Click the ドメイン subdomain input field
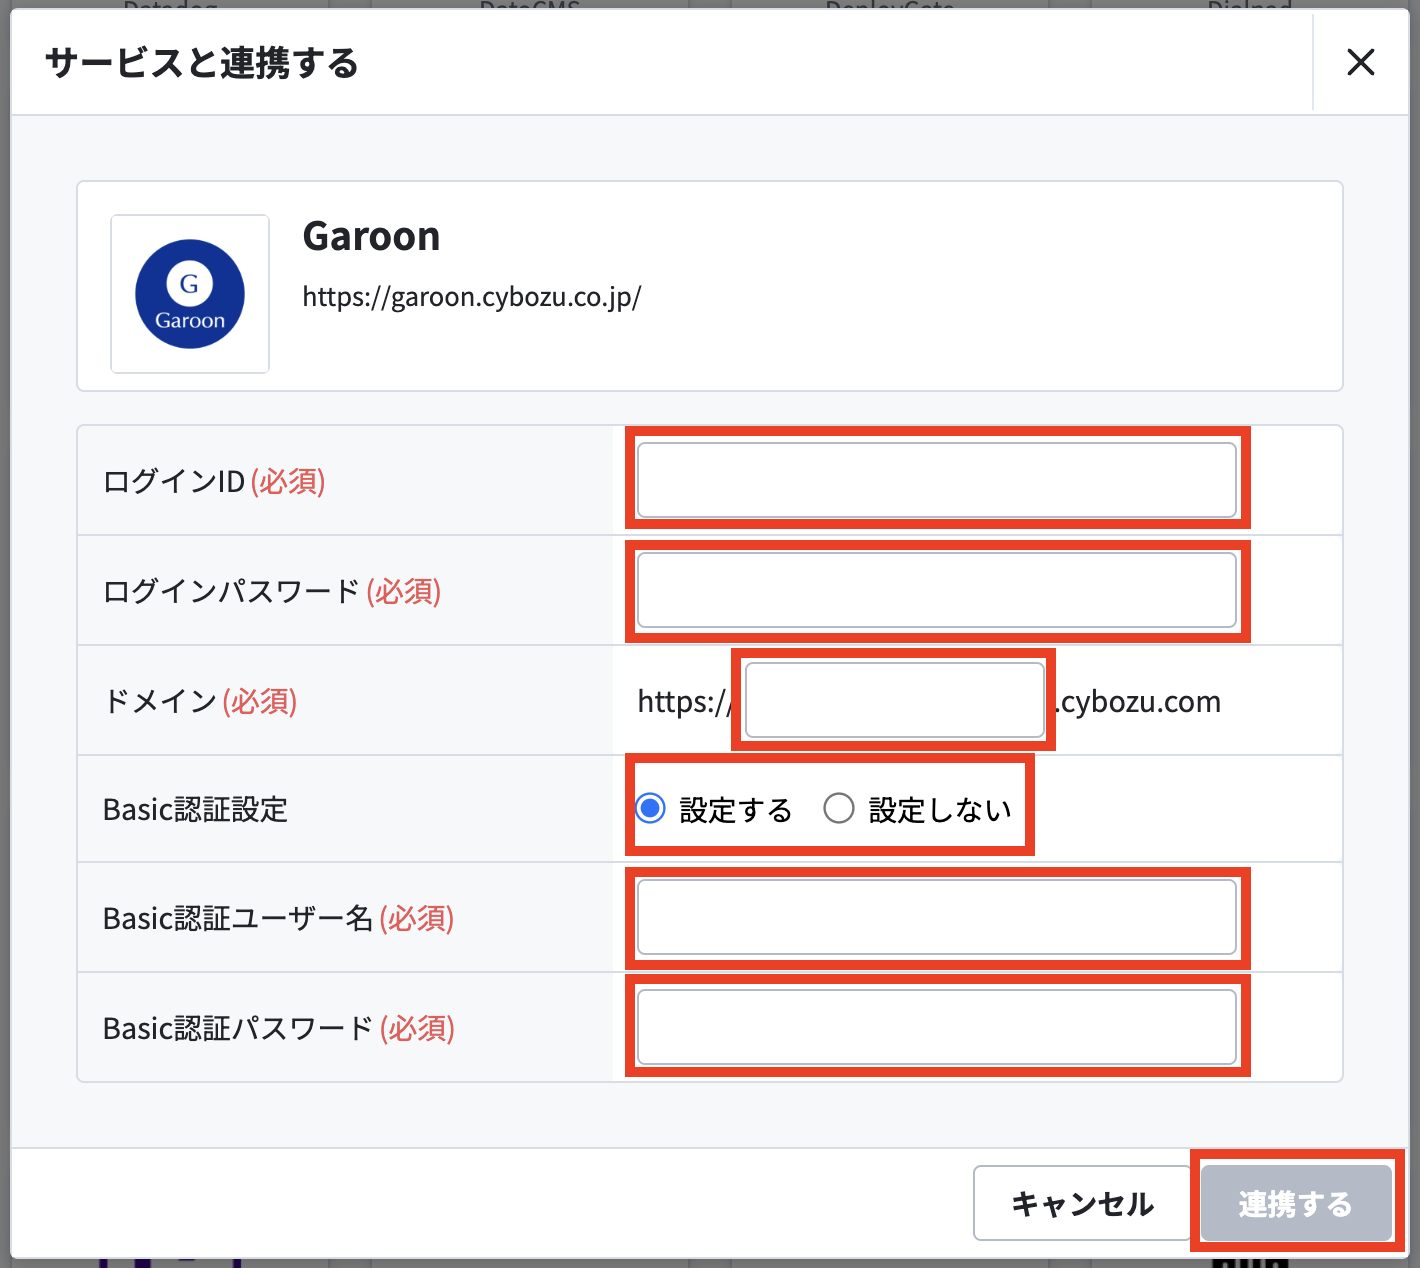1420x1268 pixels. point(895,700)
